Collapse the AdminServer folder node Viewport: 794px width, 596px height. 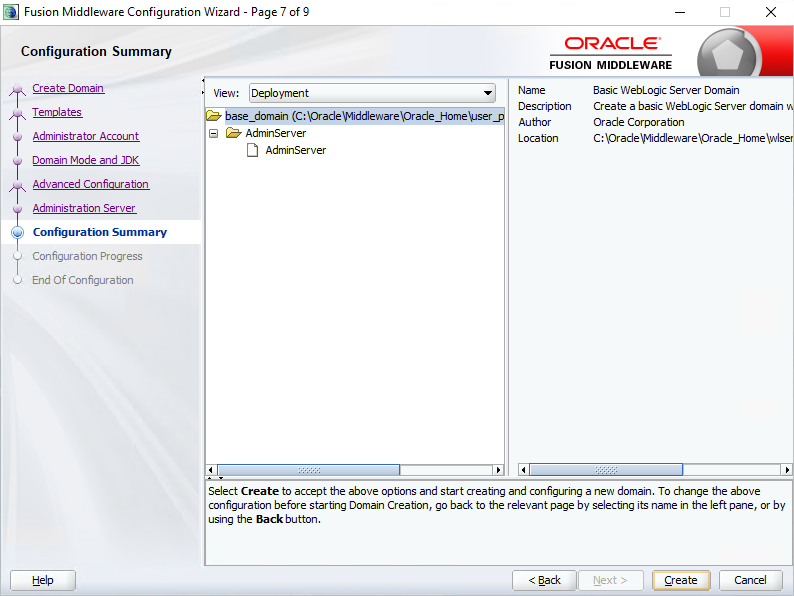coord(214,133)
